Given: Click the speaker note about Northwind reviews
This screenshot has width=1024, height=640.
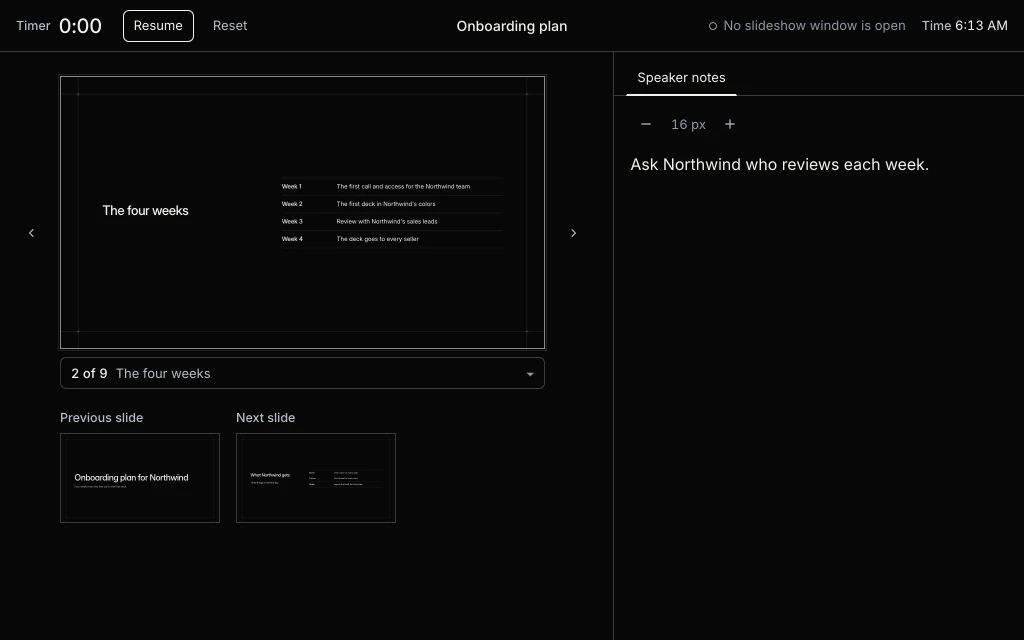Looking at the screenshot, I should tap(779, 165).
